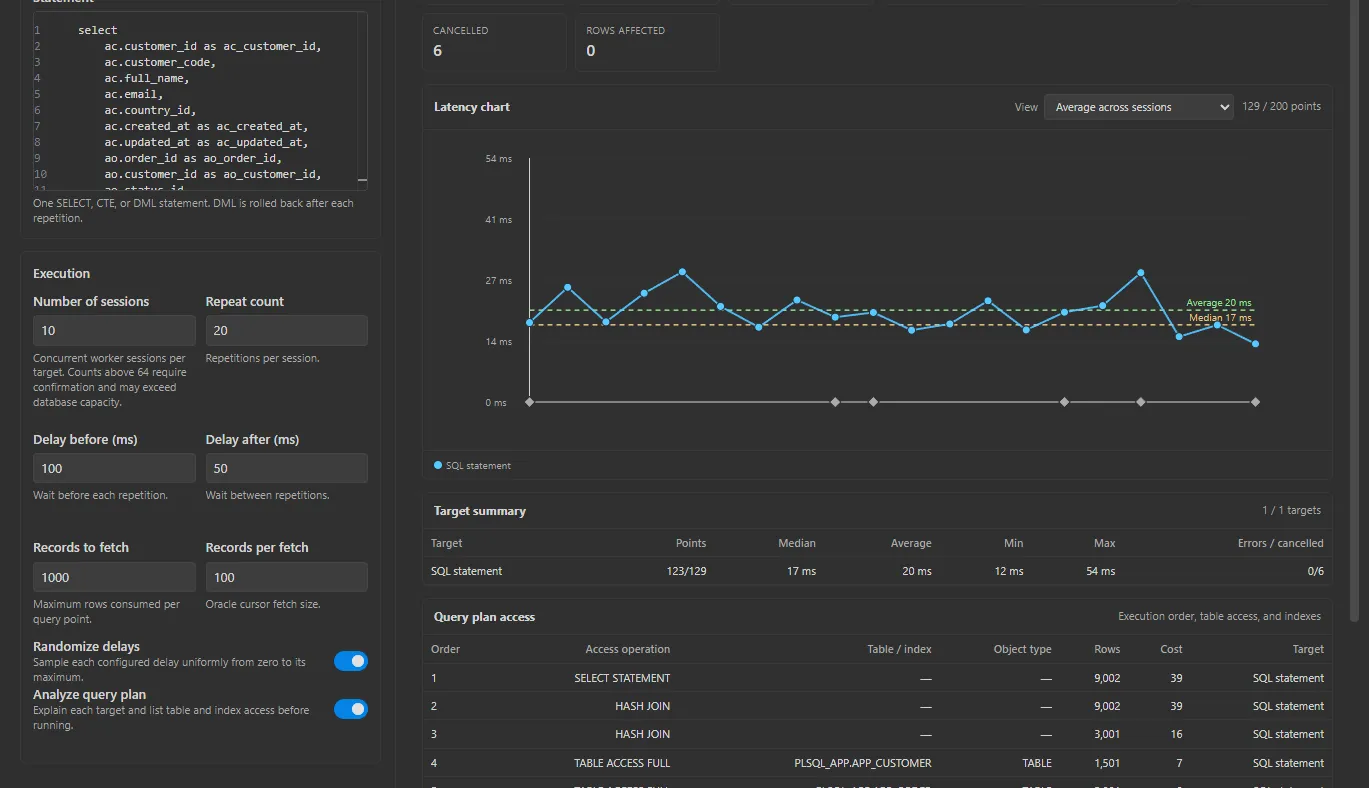The image size is (1369, 788).
Task: Select the last blue latency data point
Action: pyautogui.click(x=1255, y=344)
